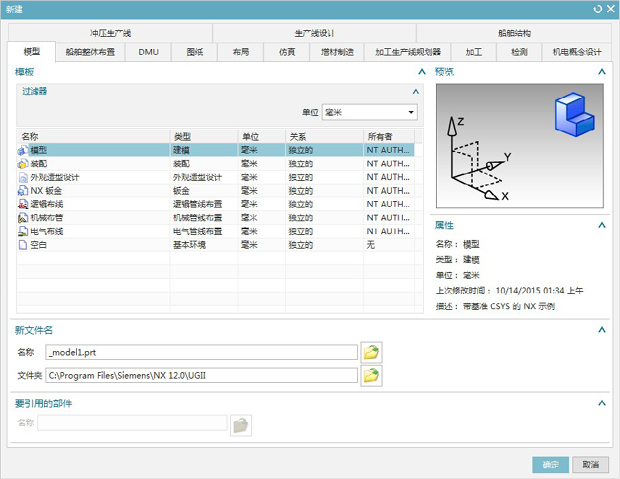The image size is (620, 479).
Task: Click the 取消 button
Action: (x=591, y=465)
